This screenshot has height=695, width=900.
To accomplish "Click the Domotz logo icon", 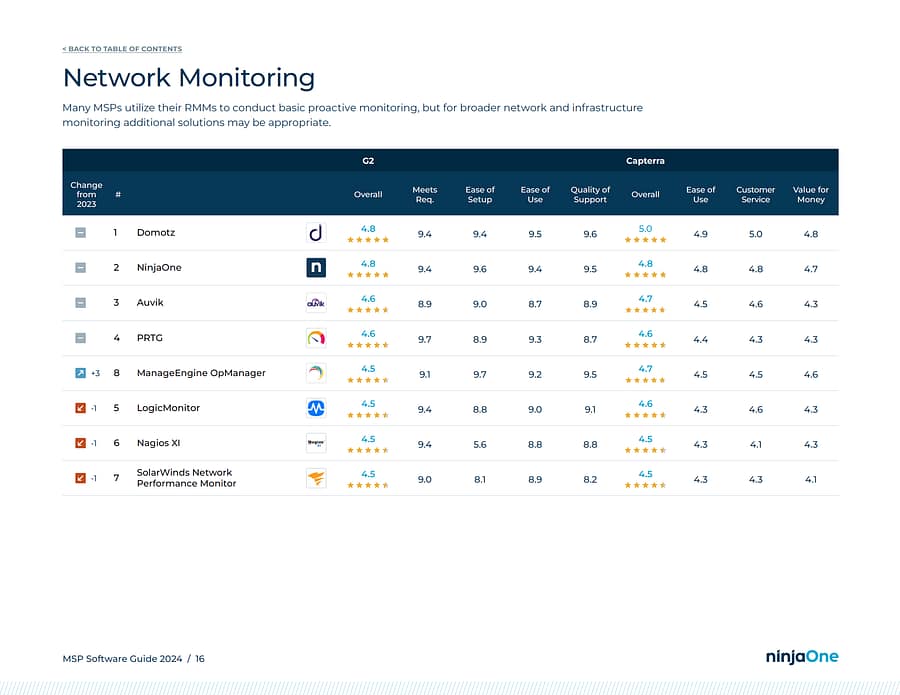I will pos(316,233).
